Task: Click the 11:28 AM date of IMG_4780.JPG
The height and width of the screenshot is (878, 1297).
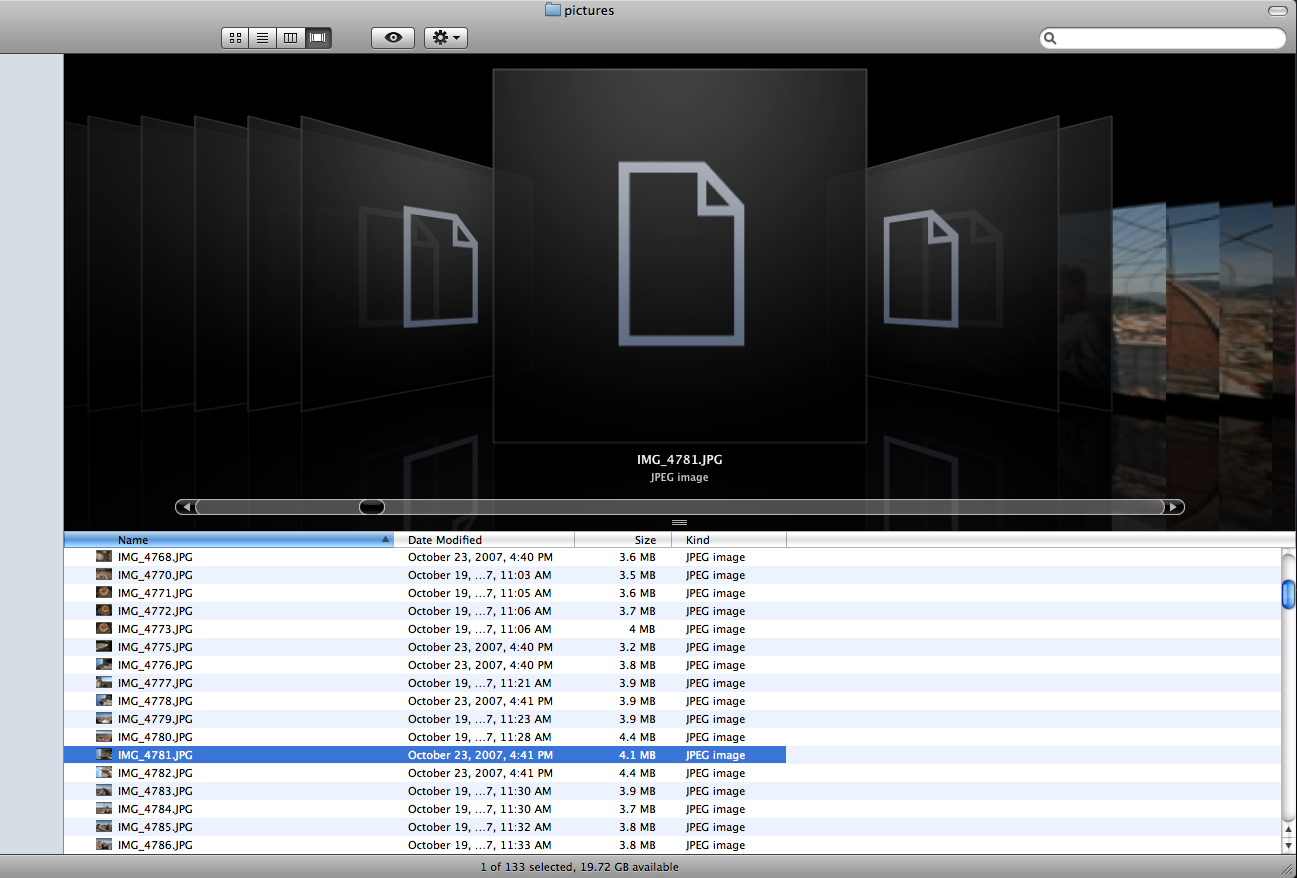Action: pyautogui.click(x=479, y=737)
